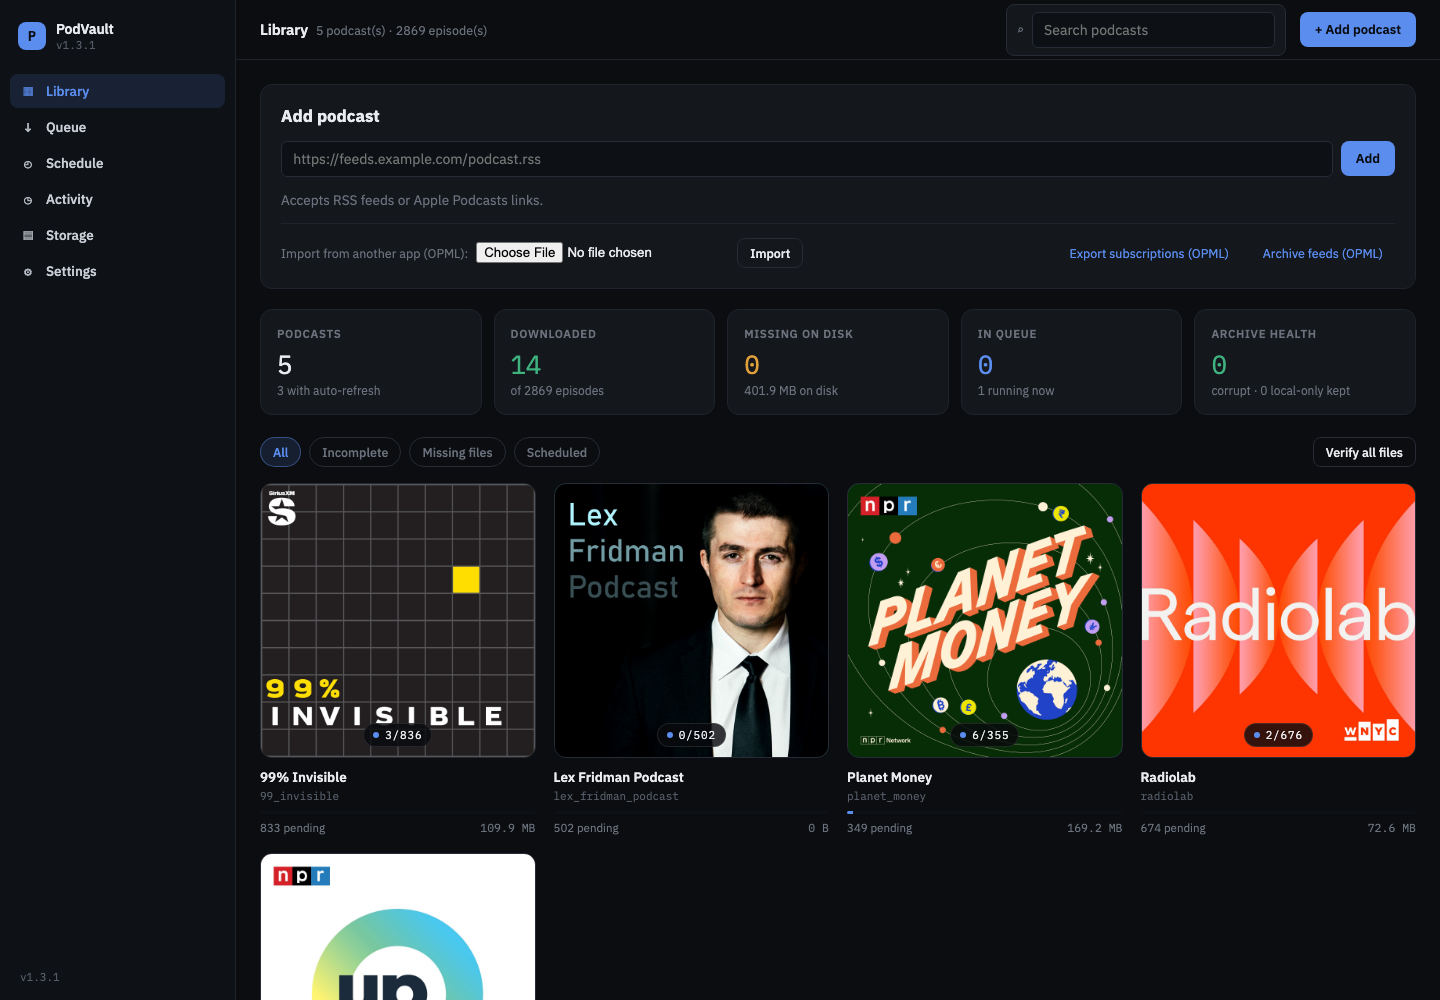Click the 72.6 MB size text
Image resolution: width=1440 pixels, height=1000 pixels.
(x=1391, y=828)
